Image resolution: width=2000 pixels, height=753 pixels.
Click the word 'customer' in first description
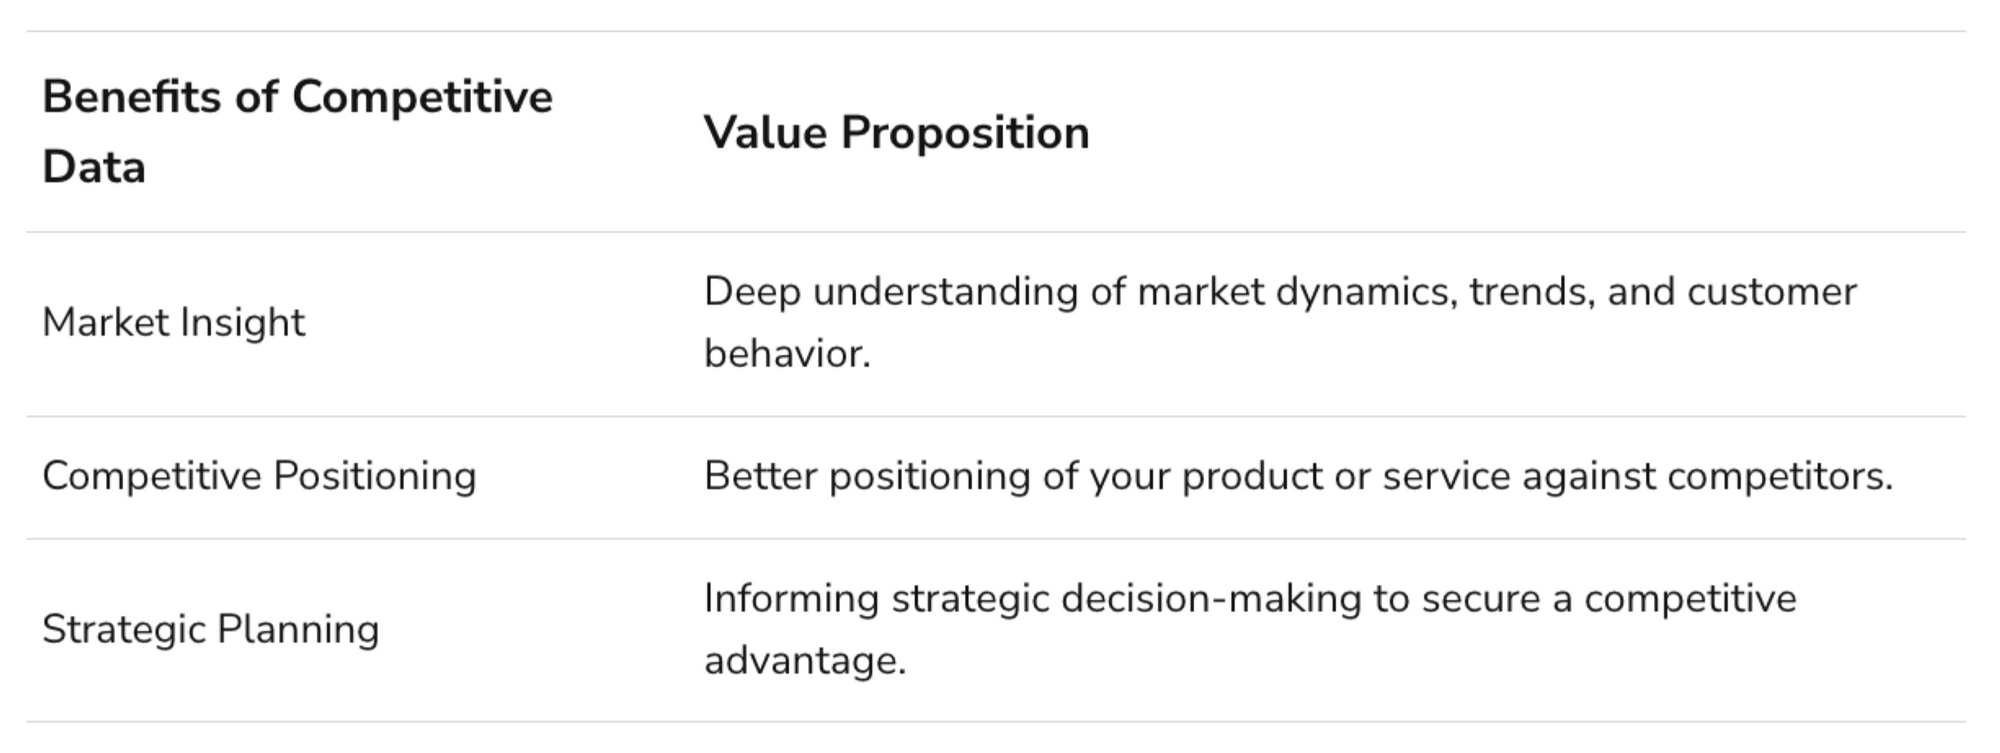click(x=1772, y=292)
